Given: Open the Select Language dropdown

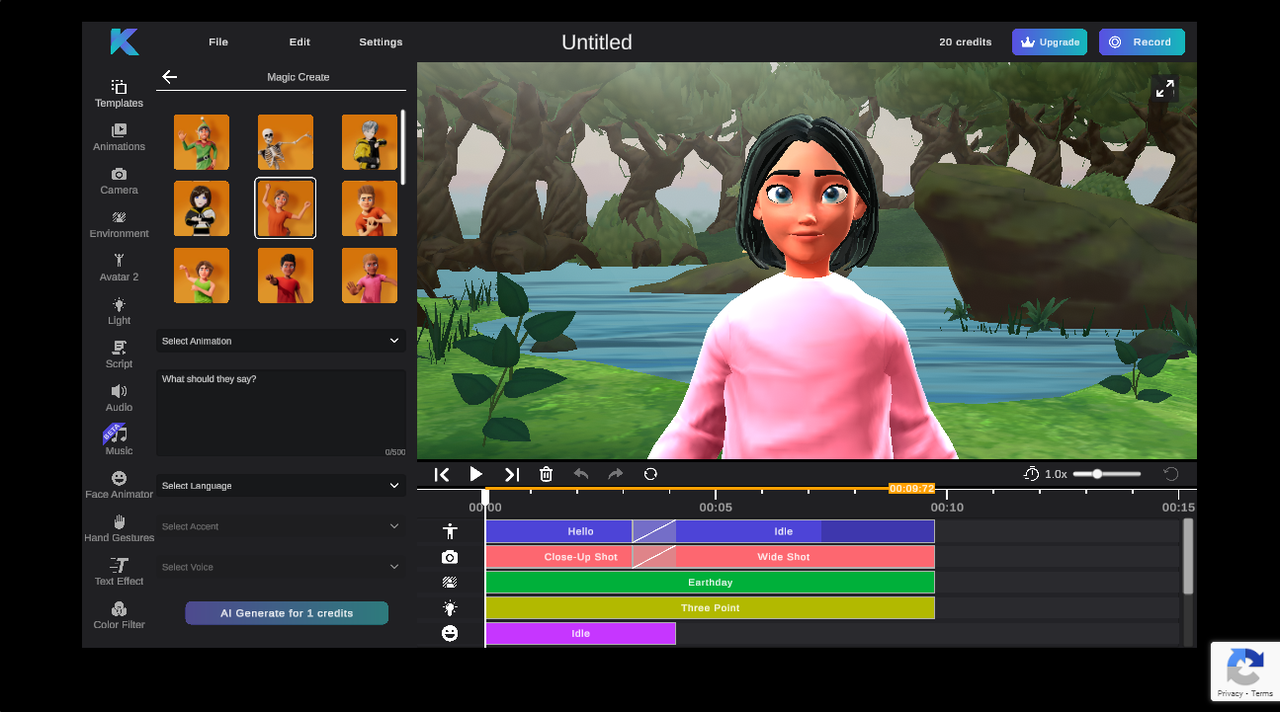Looking at the screenshot, I should pyautogui.click(x=281, y=486).
